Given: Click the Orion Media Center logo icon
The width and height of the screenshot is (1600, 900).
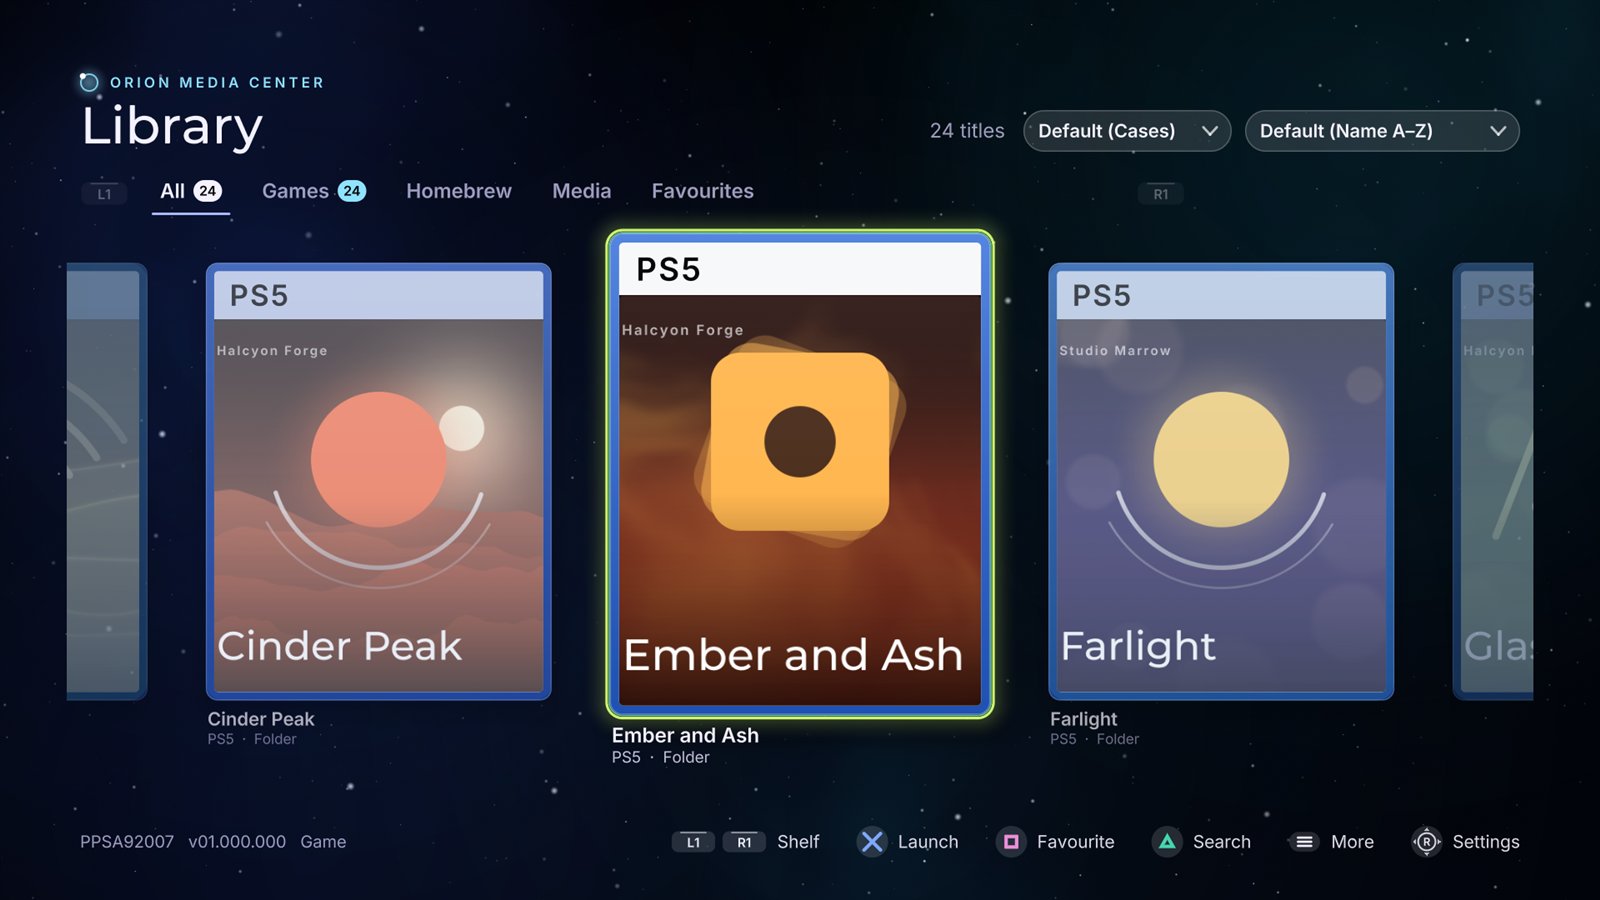Looking at the screenshot, I should pos(89,82).
